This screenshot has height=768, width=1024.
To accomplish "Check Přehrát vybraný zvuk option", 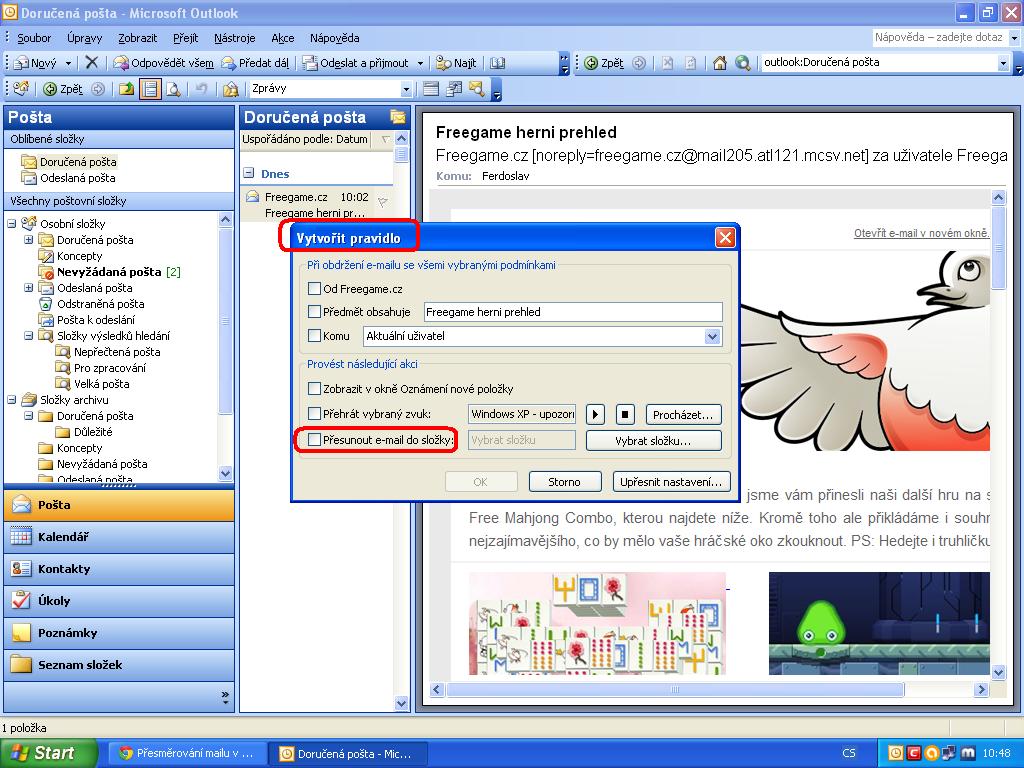I will 314,413.
